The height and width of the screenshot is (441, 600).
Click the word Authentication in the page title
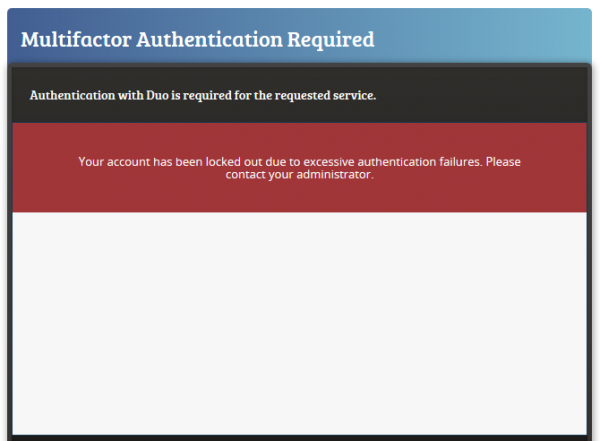pos(208,40)
